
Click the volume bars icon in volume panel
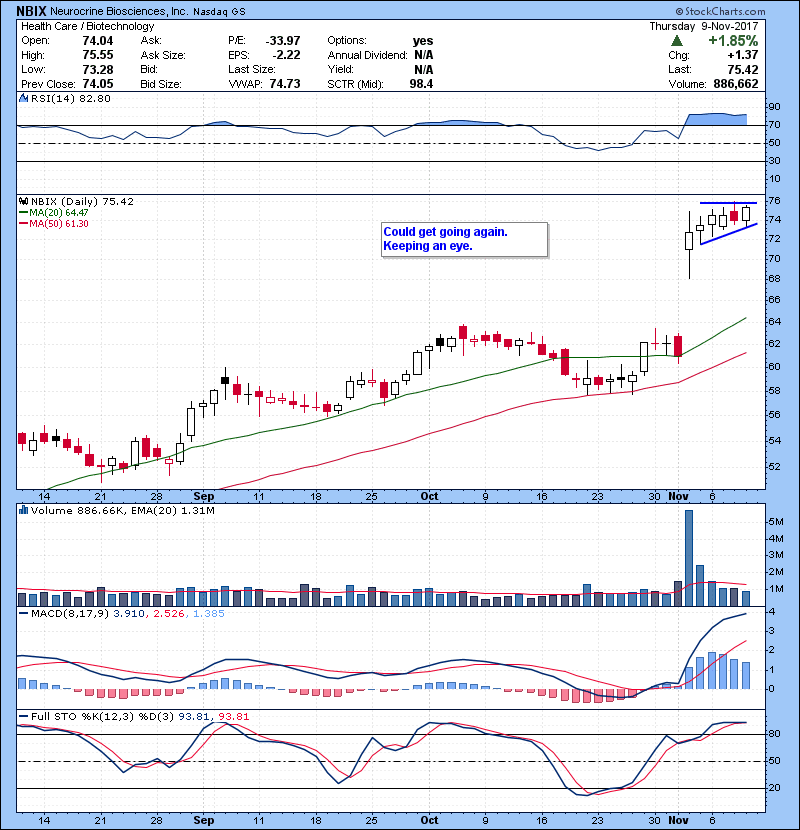click(x=23, y=510)
